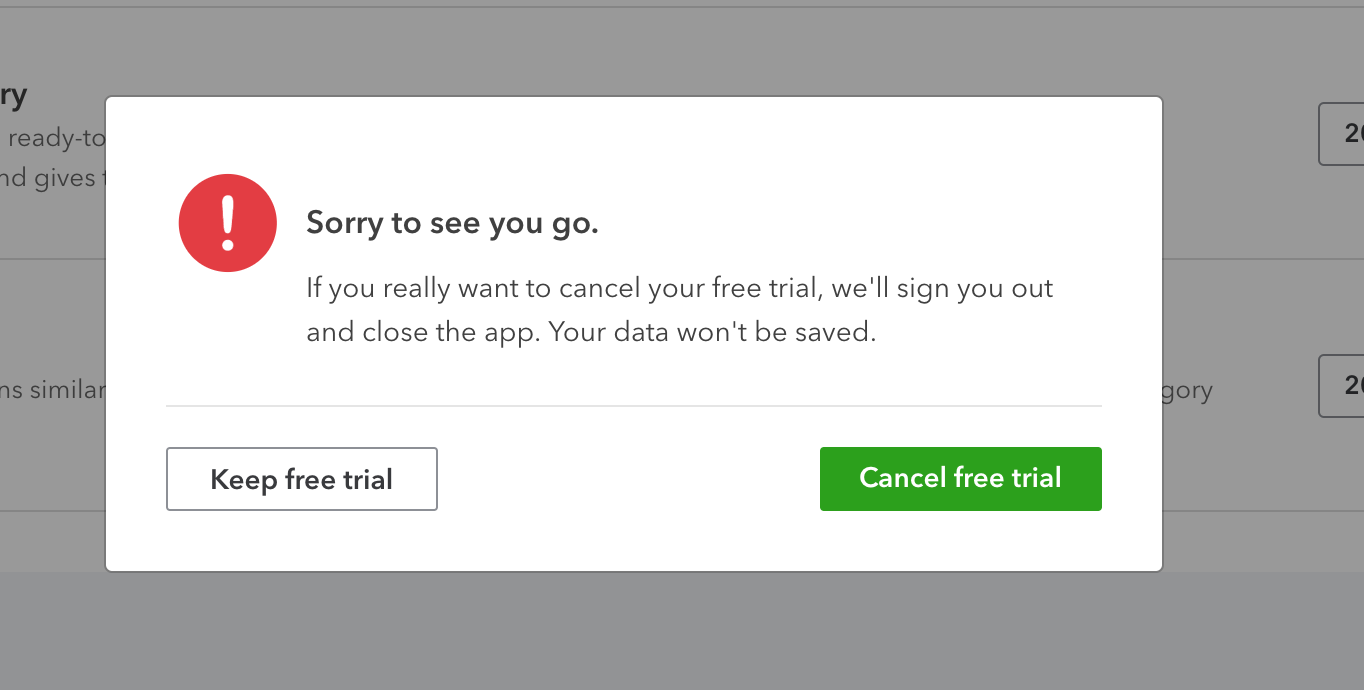Image resolution: width=1364 pixels, height=690 pixels.
Task: Click the dark gray area below the dialog
Action: (682, 632)
